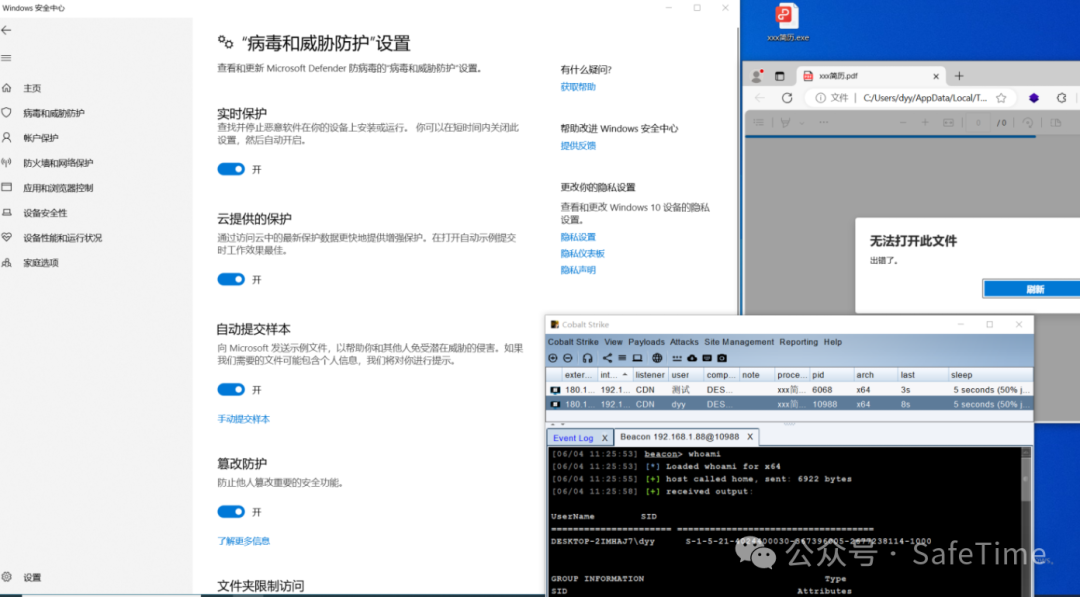Show session table view list icon
This screenshot has height=597, width=1080.
(x=622, y=358)
